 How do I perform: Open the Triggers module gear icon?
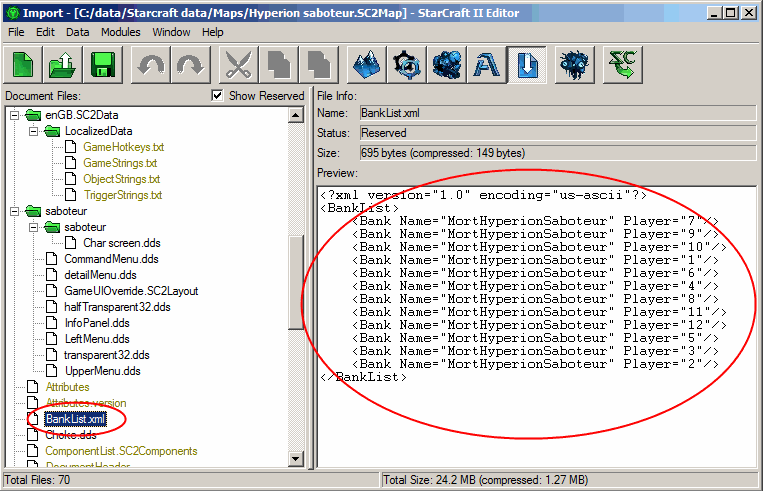point(407,65)
